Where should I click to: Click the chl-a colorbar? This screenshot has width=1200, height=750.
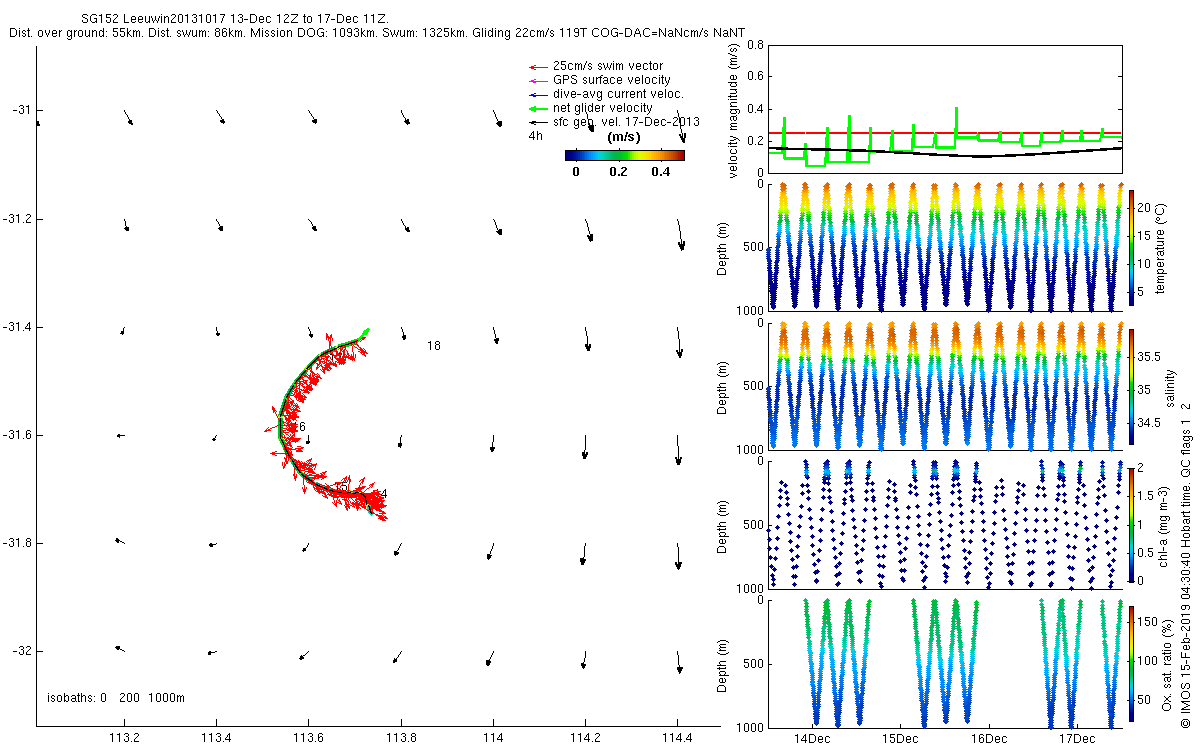(1132, 524)
